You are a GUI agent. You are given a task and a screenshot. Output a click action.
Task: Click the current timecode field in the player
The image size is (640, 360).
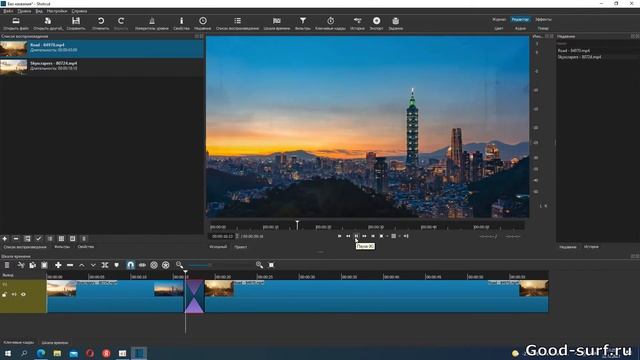(x=222, y=236)
